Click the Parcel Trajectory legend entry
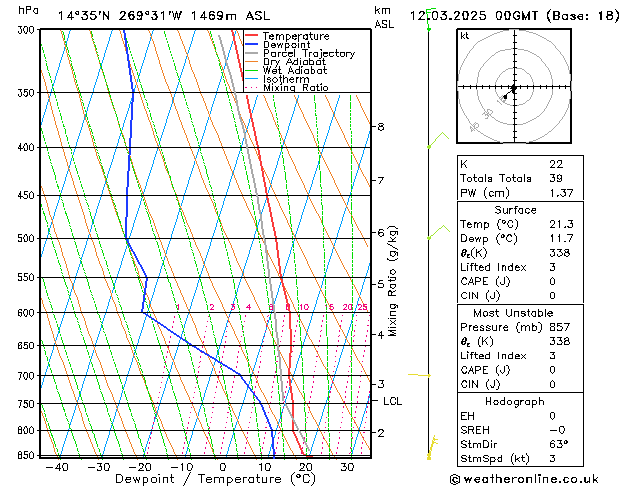 click(308, 54)
